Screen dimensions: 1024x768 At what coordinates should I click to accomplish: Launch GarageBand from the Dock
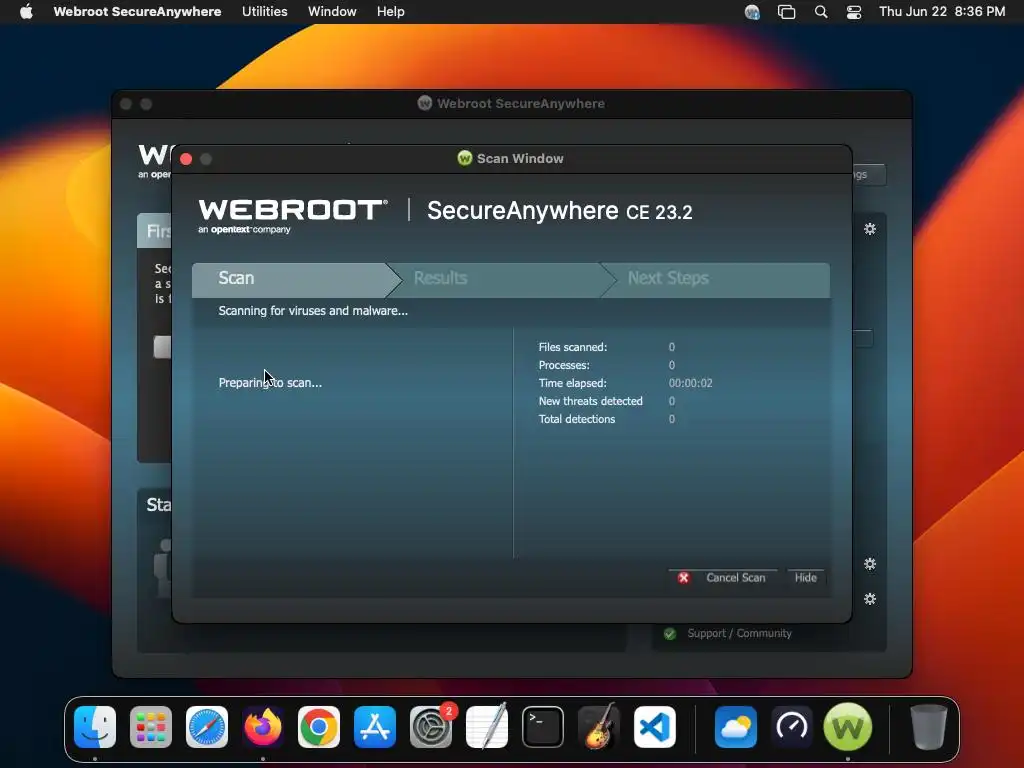(x=599, y=727)
